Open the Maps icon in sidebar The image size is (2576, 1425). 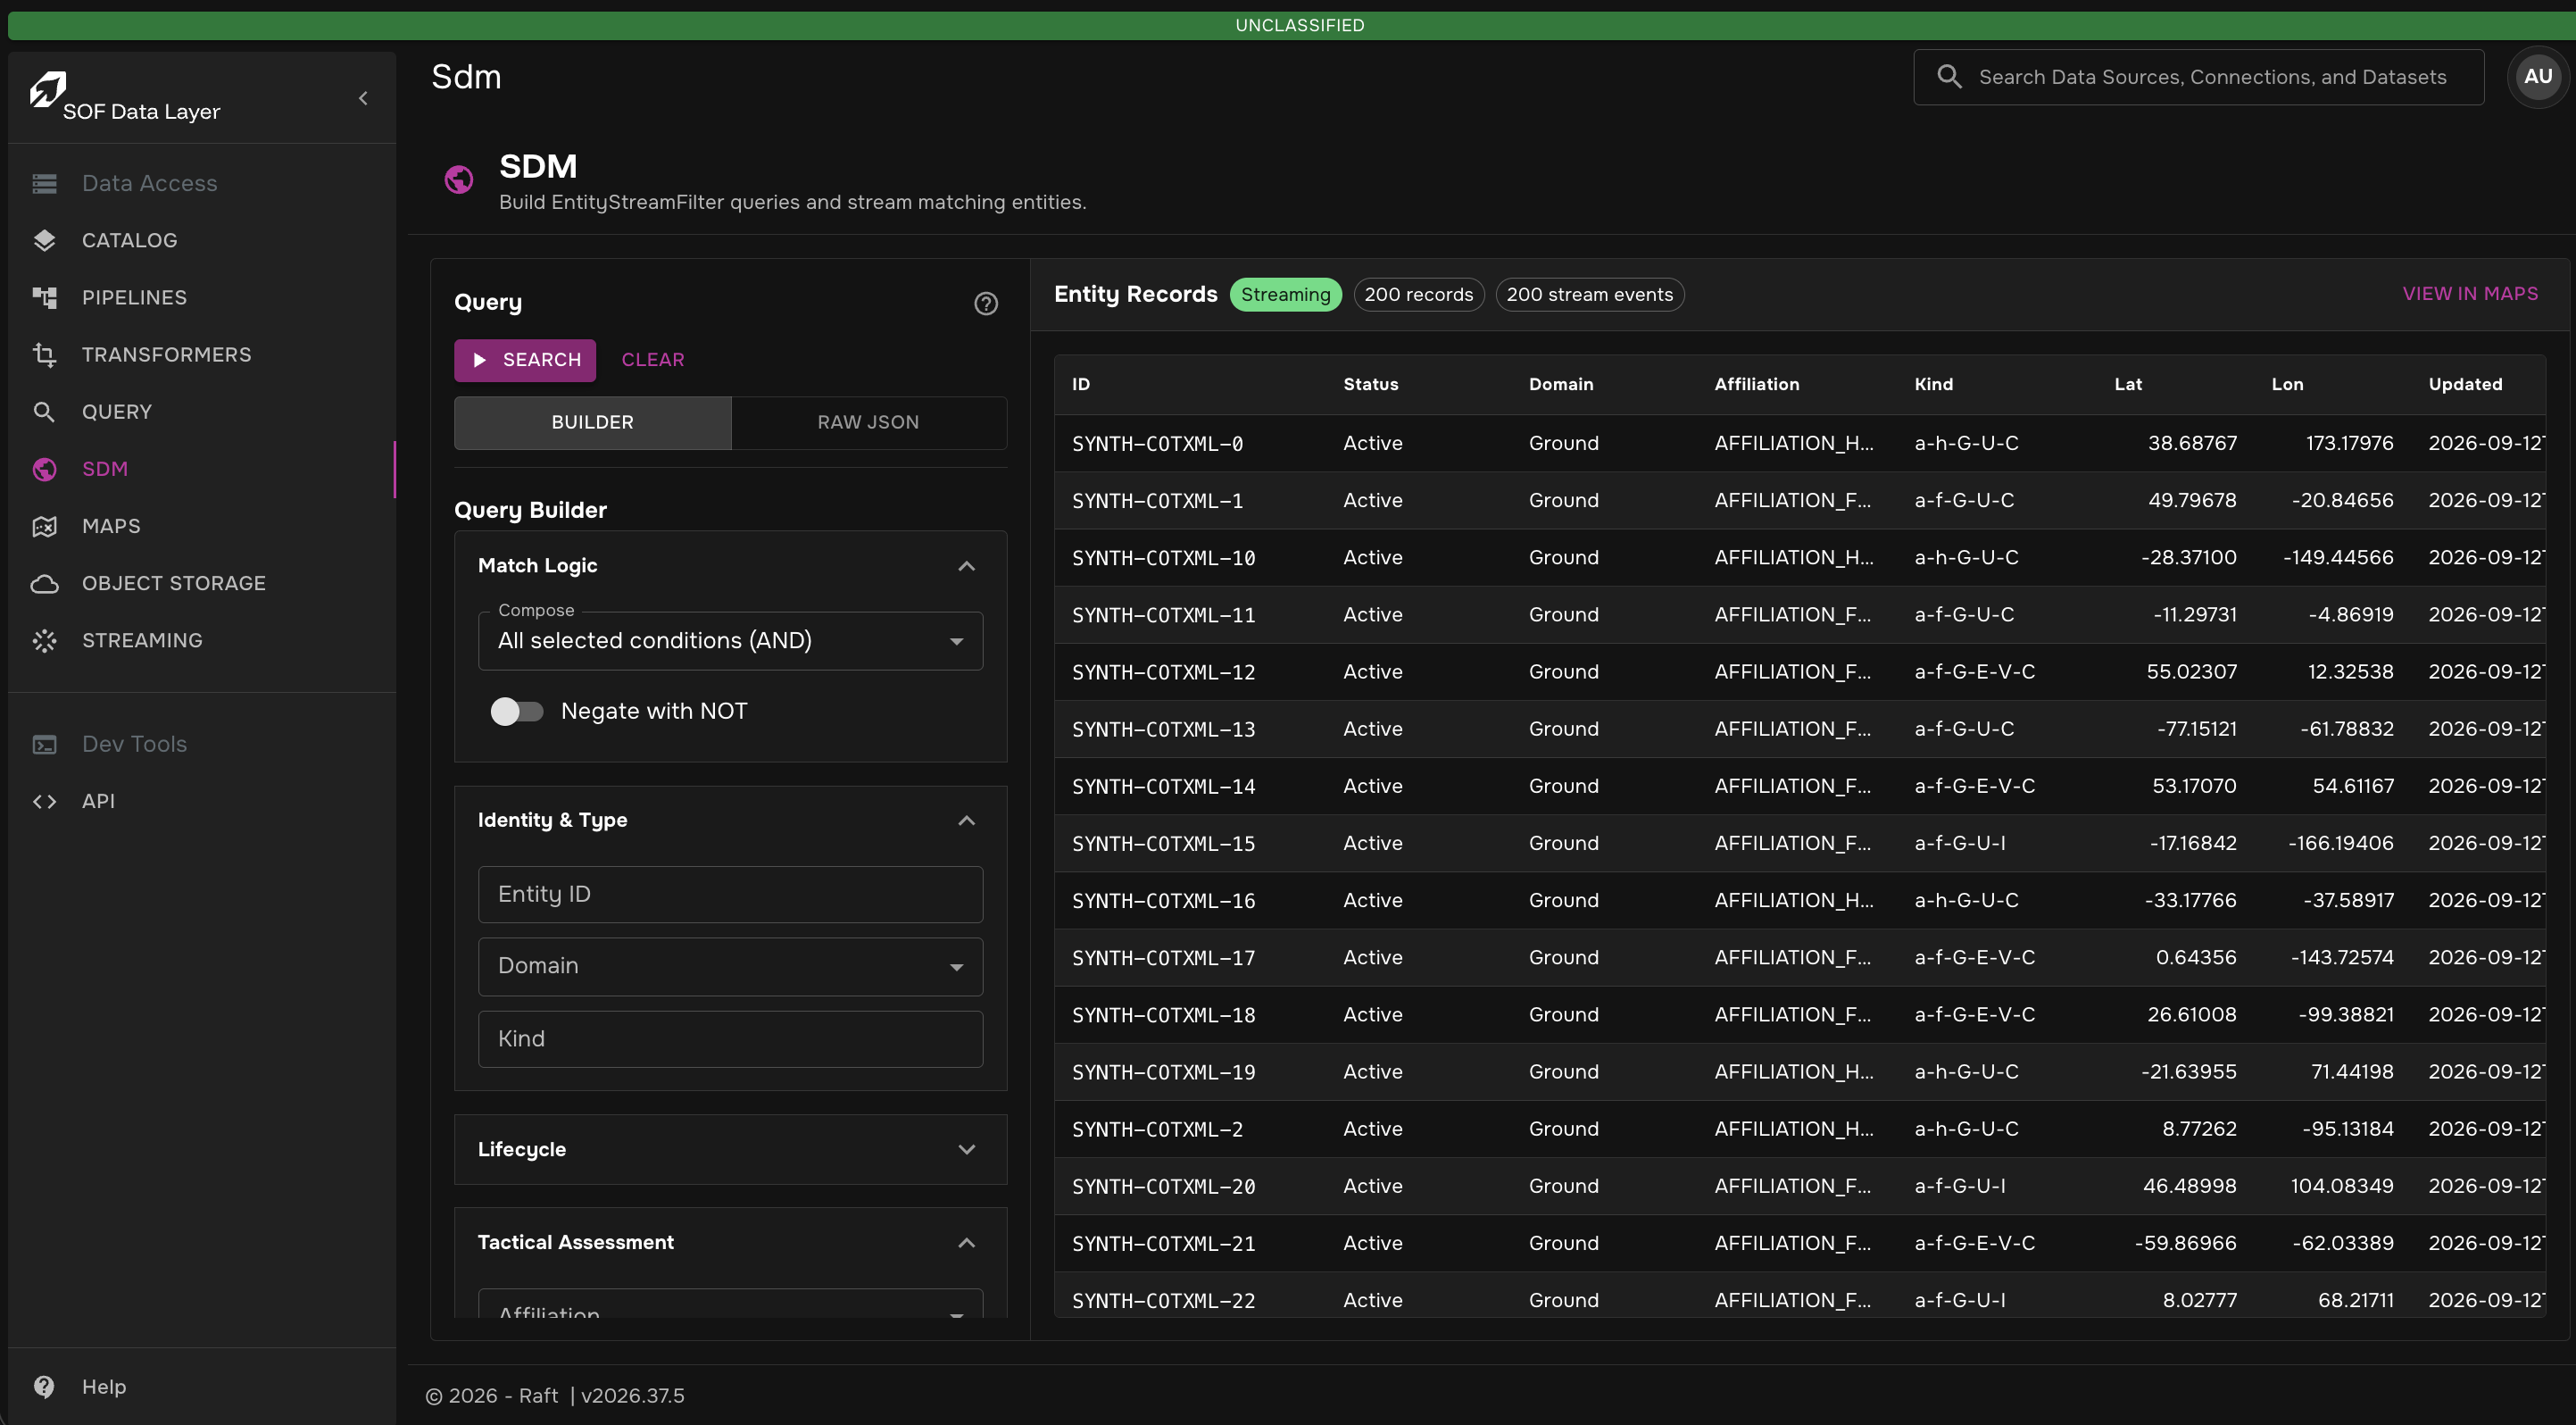44,526
